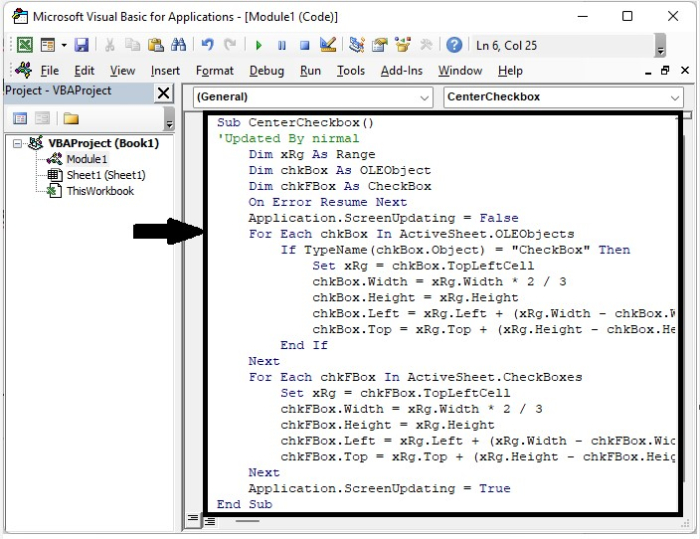
Task: Save the project with the floppy disk icon
Action: tap(82, 45)
